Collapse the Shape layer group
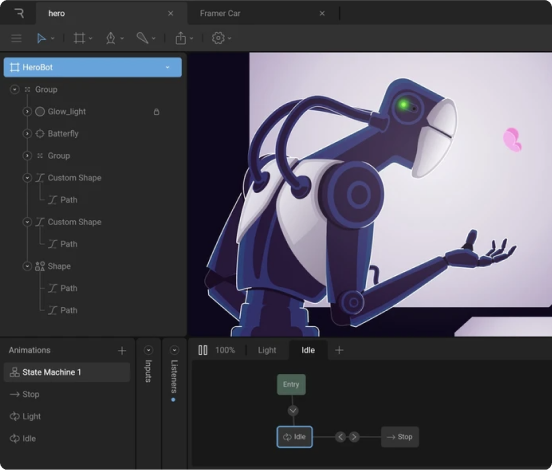 (x=27, y=266)
